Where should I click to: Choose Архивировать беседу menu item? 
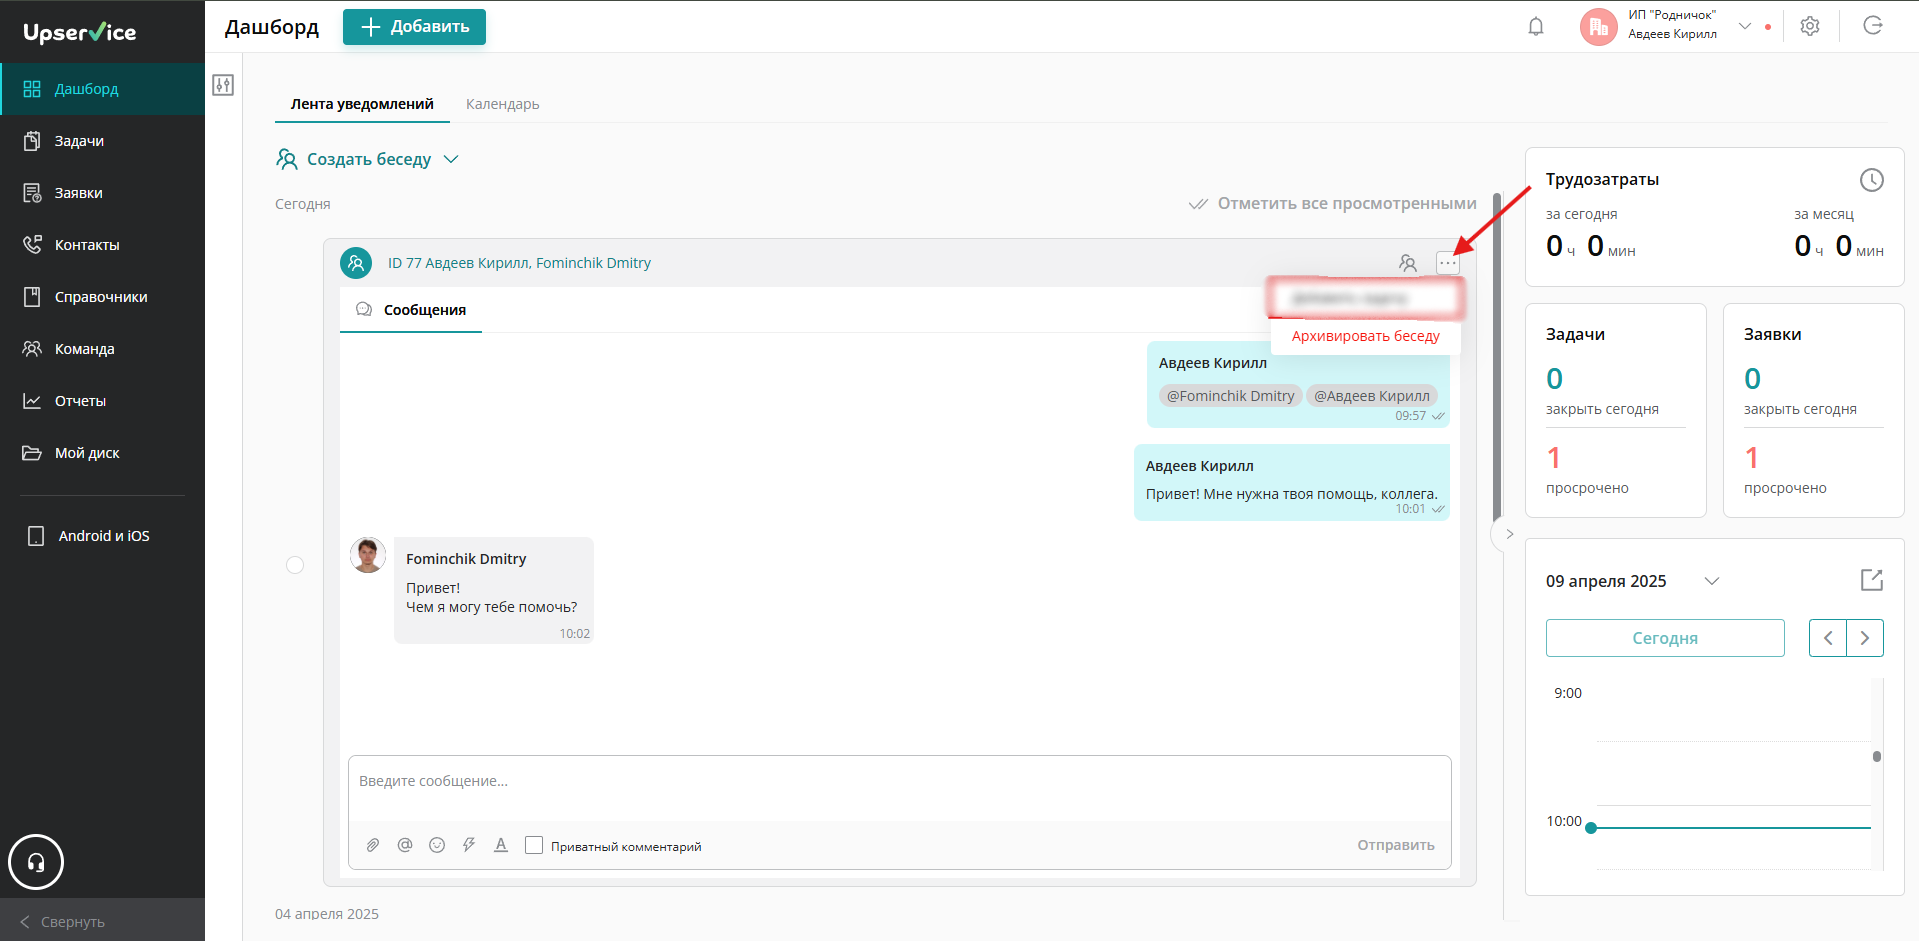pyautogui.click(x=1365, y=336)
